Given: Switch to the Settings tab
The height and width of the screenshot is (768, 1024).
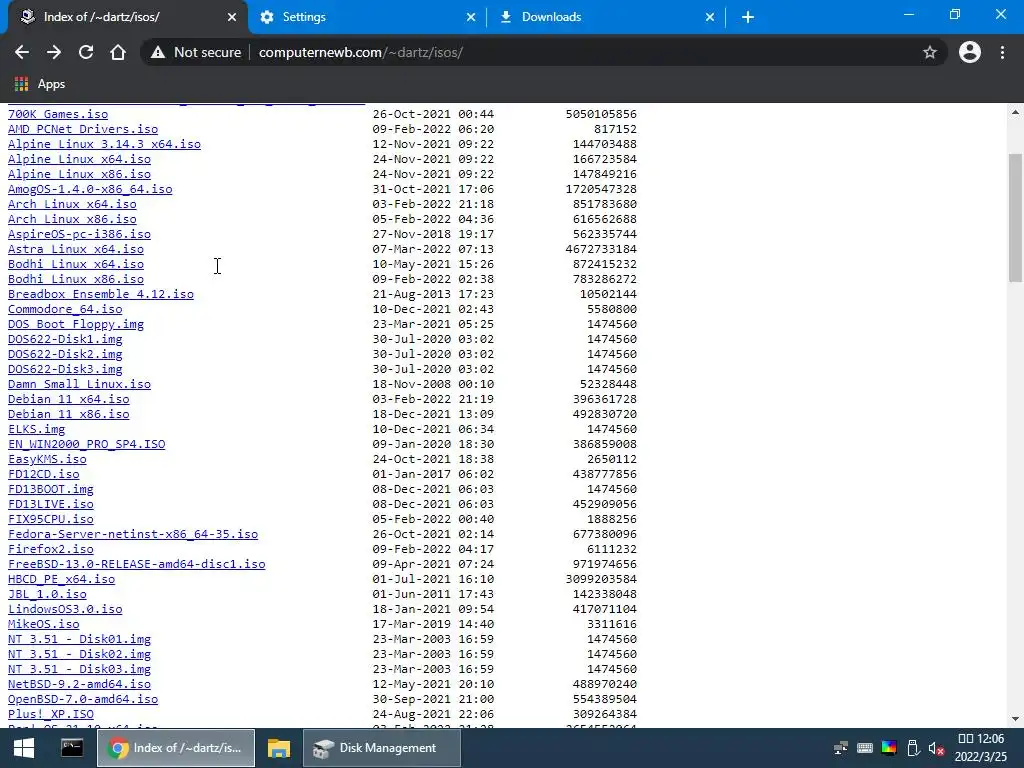Looking at the screenshot, I should point(367,17).
